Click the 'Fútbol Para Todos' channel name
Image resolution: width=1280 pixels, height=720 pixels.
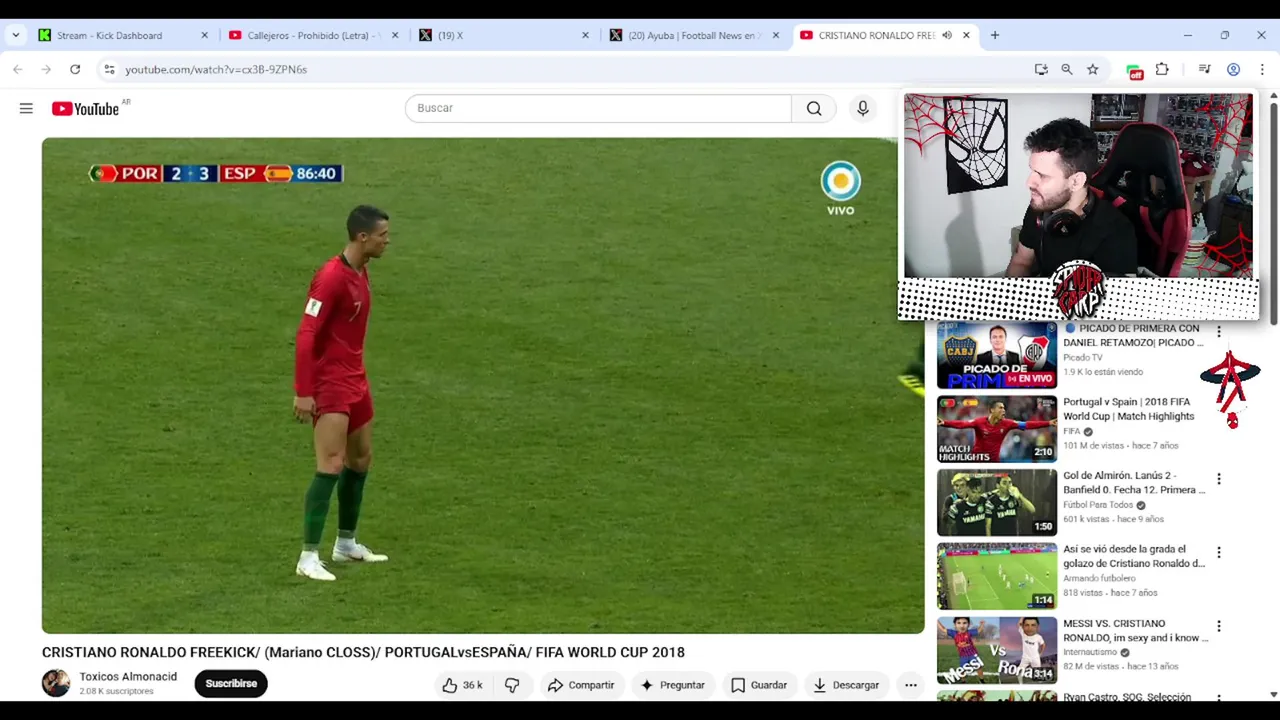click(1097, 505)
